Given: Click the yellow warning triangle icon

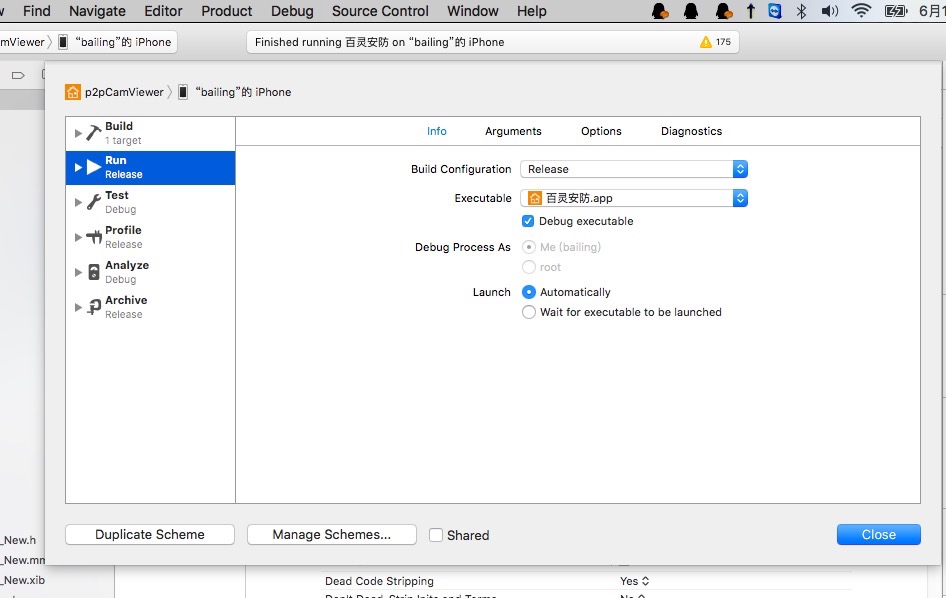Looking at the screenshot, I should point(705,42).
